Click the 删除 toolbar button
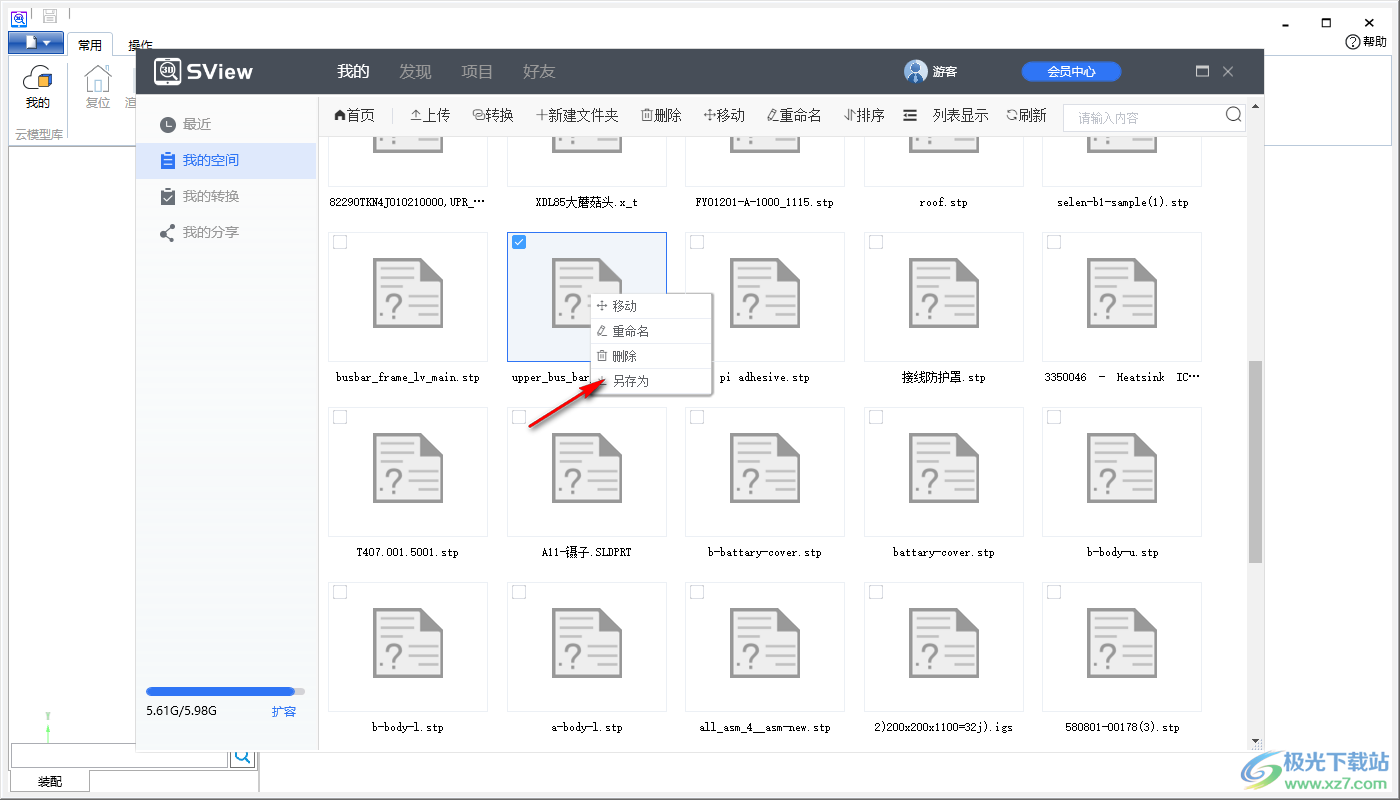Screen dimensions: 1400x800 tap(661, 116)
